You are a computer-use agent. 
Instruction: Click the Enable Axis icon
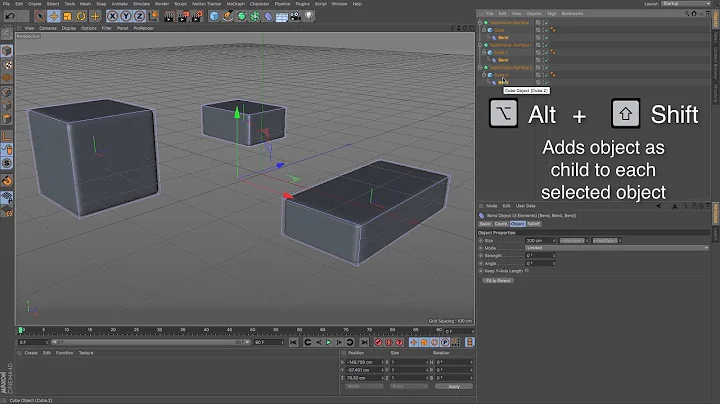[7, 136]
